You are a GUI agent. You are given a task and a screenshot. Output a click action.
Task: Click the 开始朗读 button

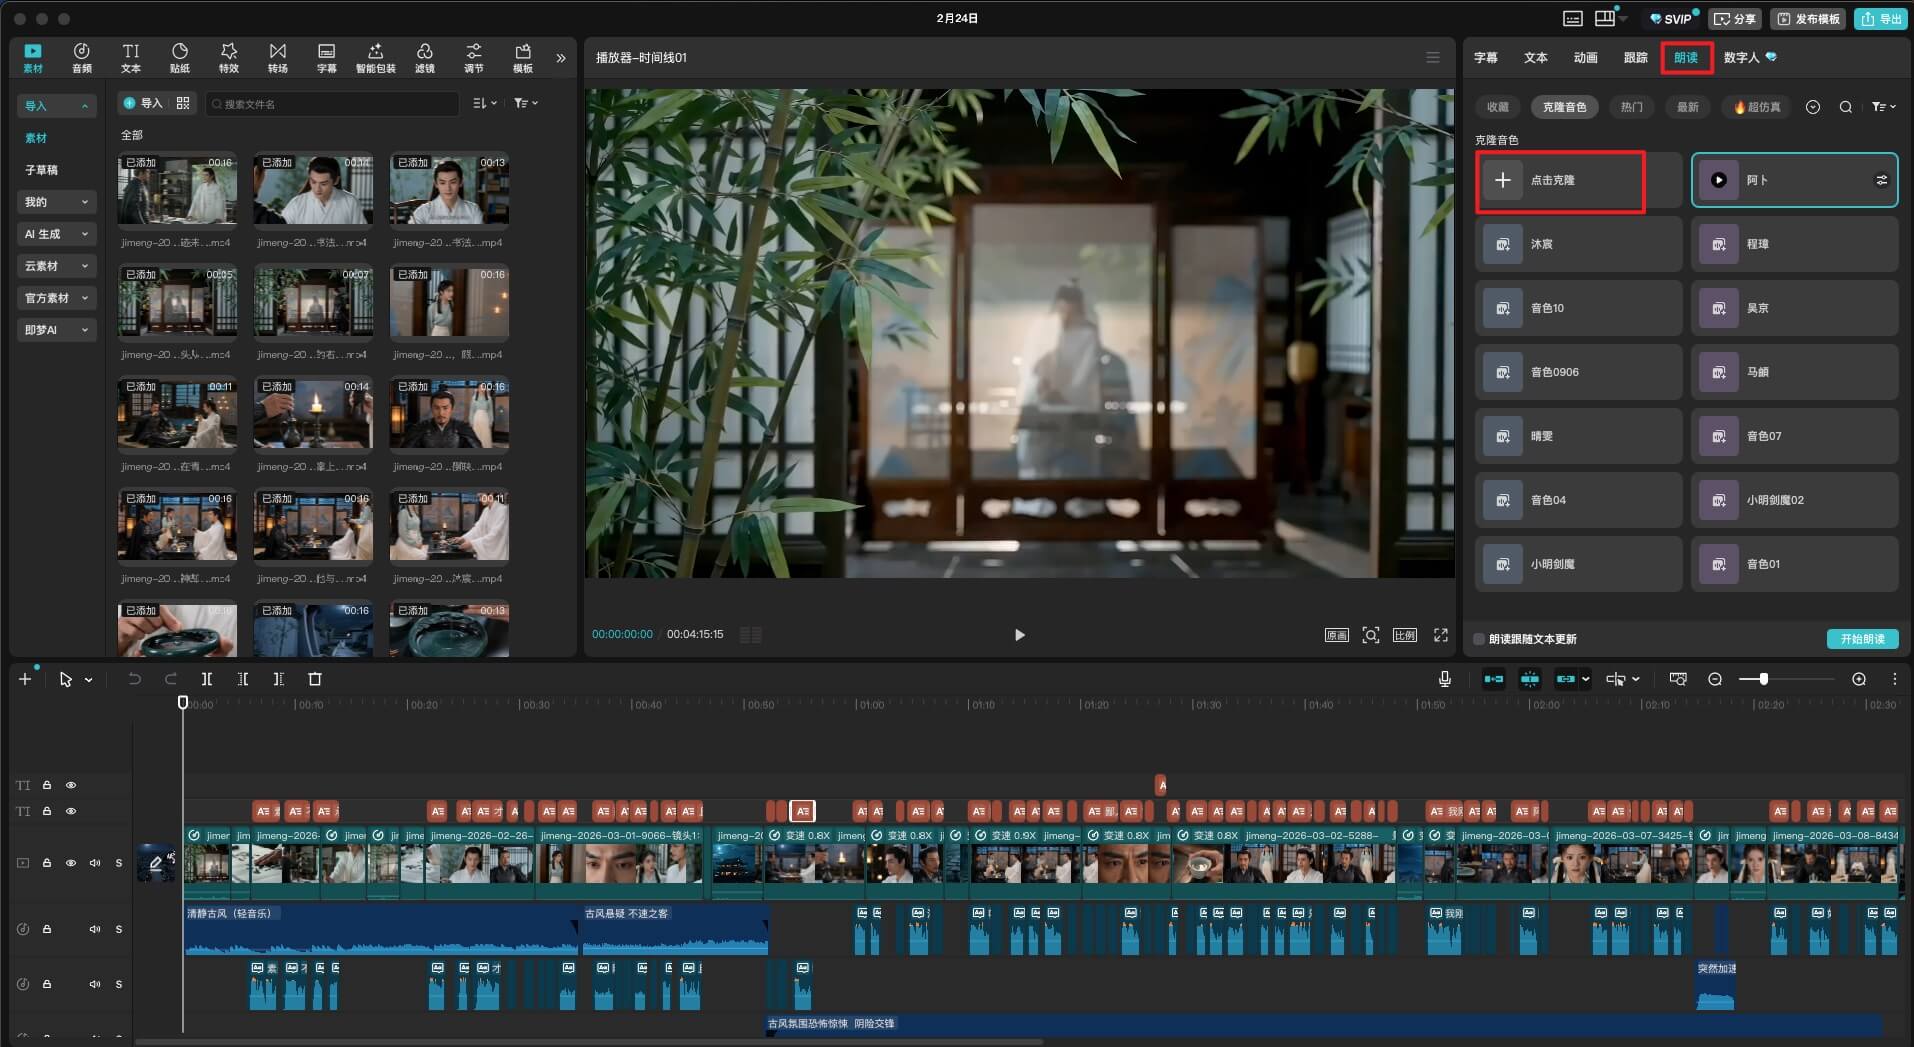click(x=1862, y=639)
